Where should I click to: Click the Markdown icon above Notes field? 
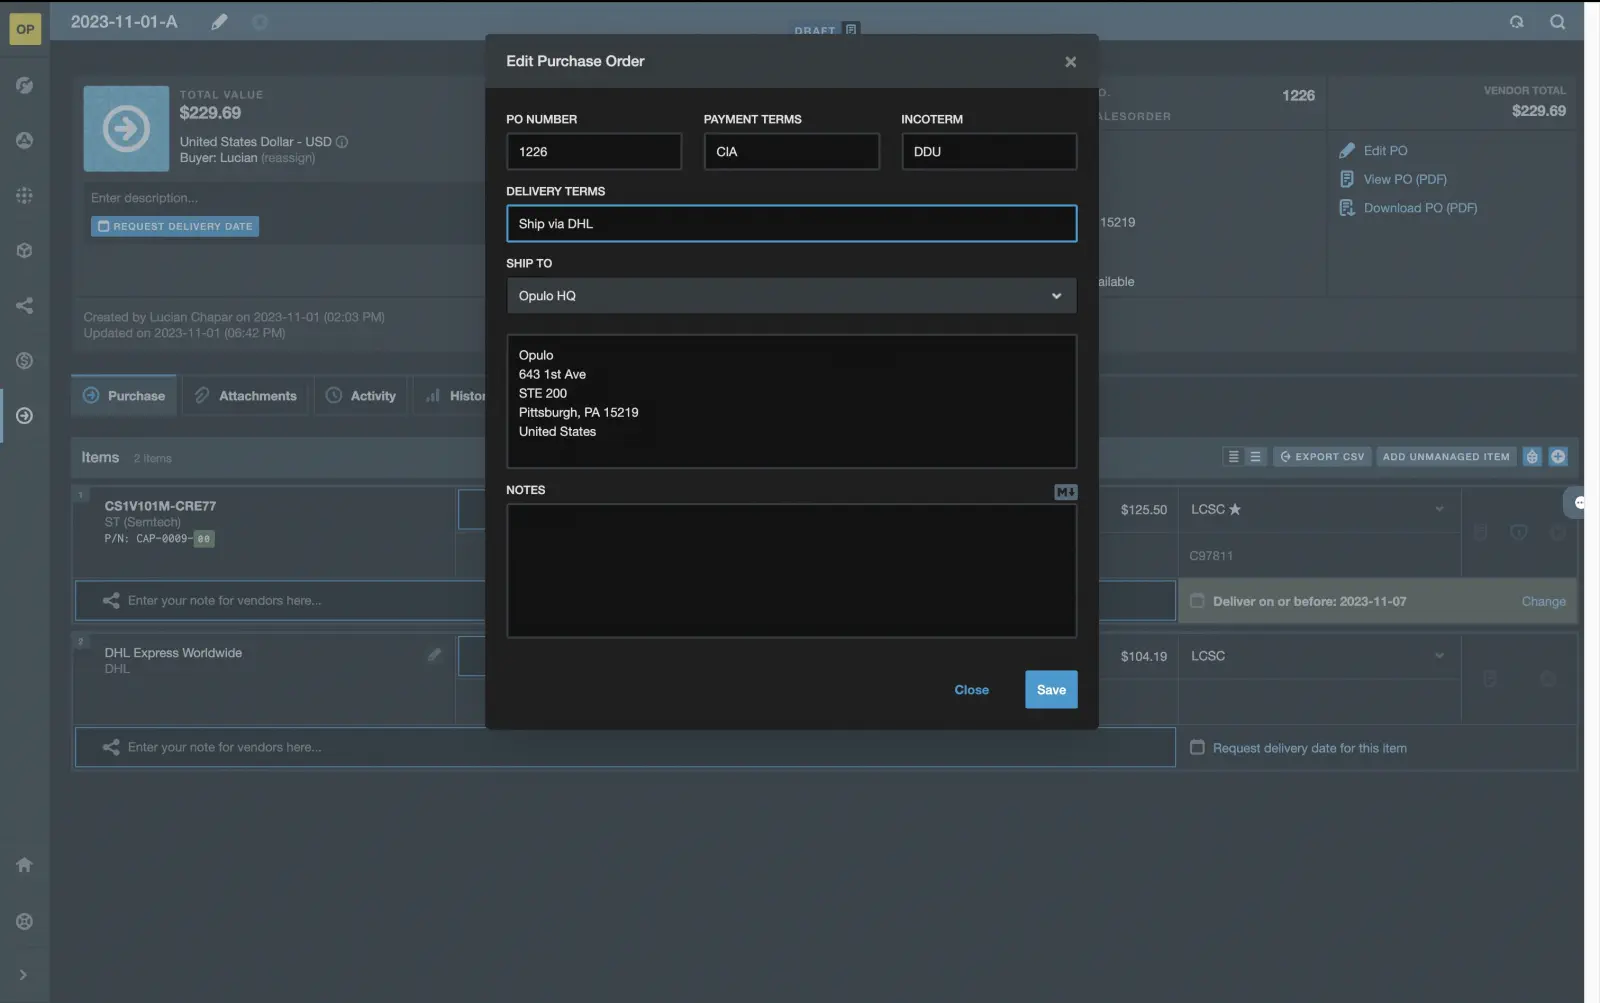(x=1065, y=492)
